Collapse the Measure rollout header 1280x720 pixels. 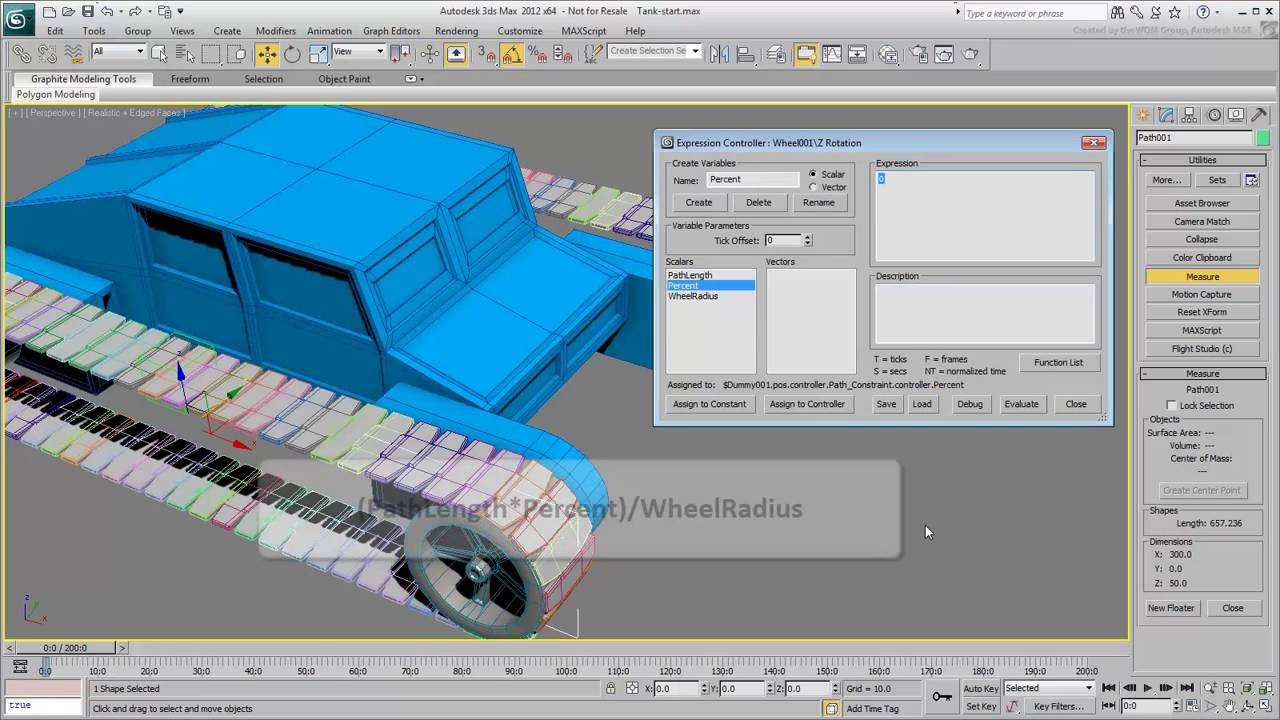coord(1202,373)
